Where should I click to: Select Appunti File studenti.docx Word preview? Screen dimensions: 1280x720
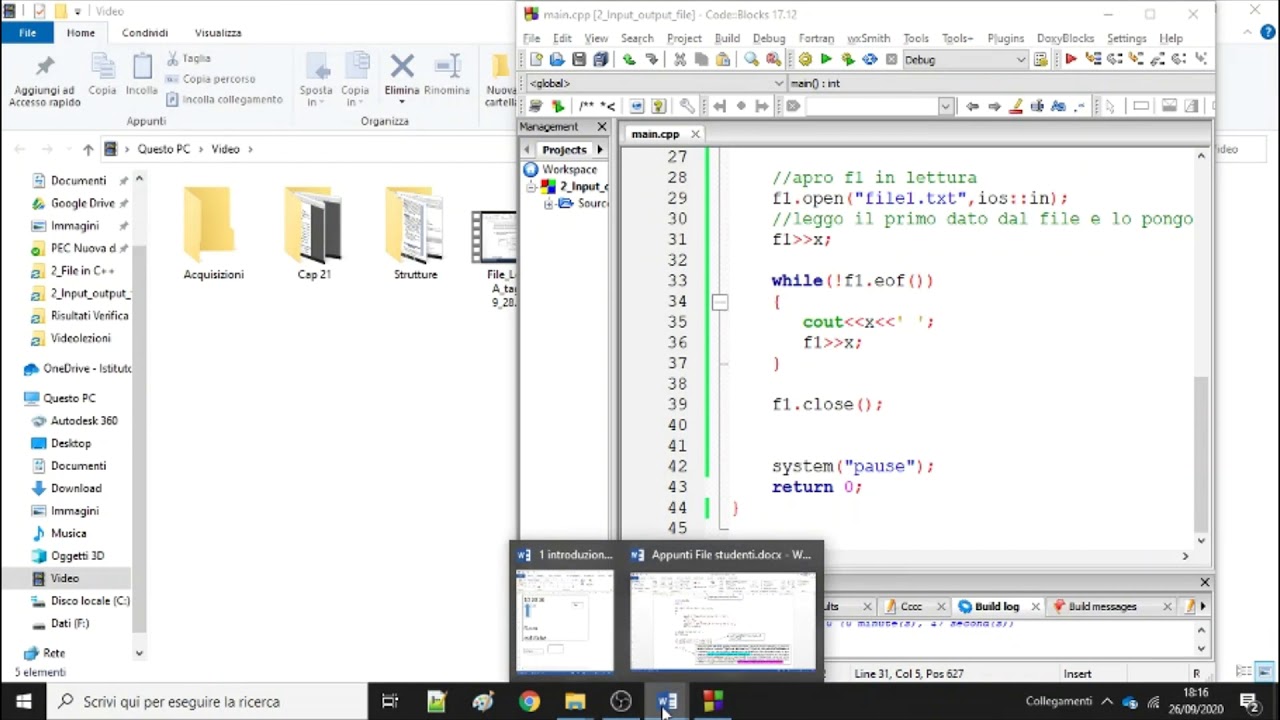[x=724, y=609]
